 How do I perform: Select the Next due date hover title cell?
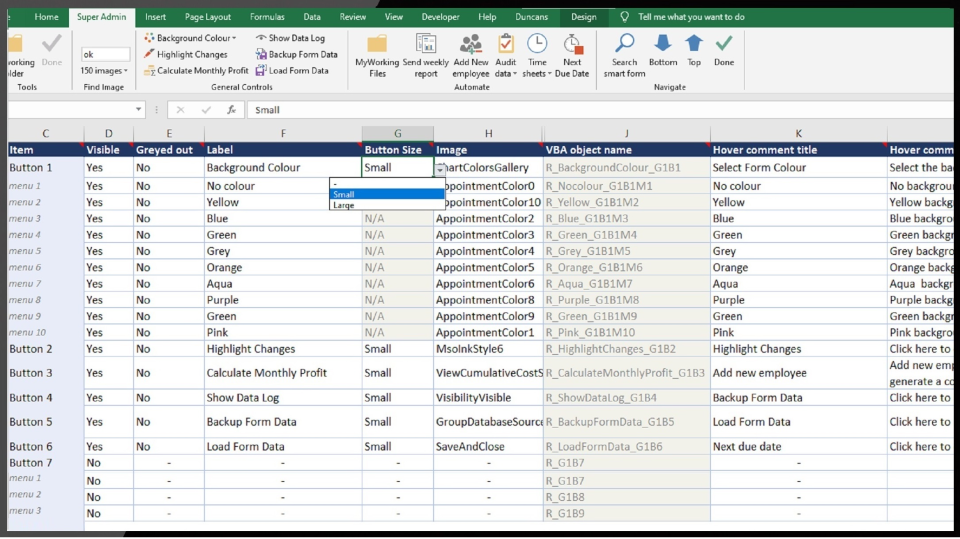798,447
